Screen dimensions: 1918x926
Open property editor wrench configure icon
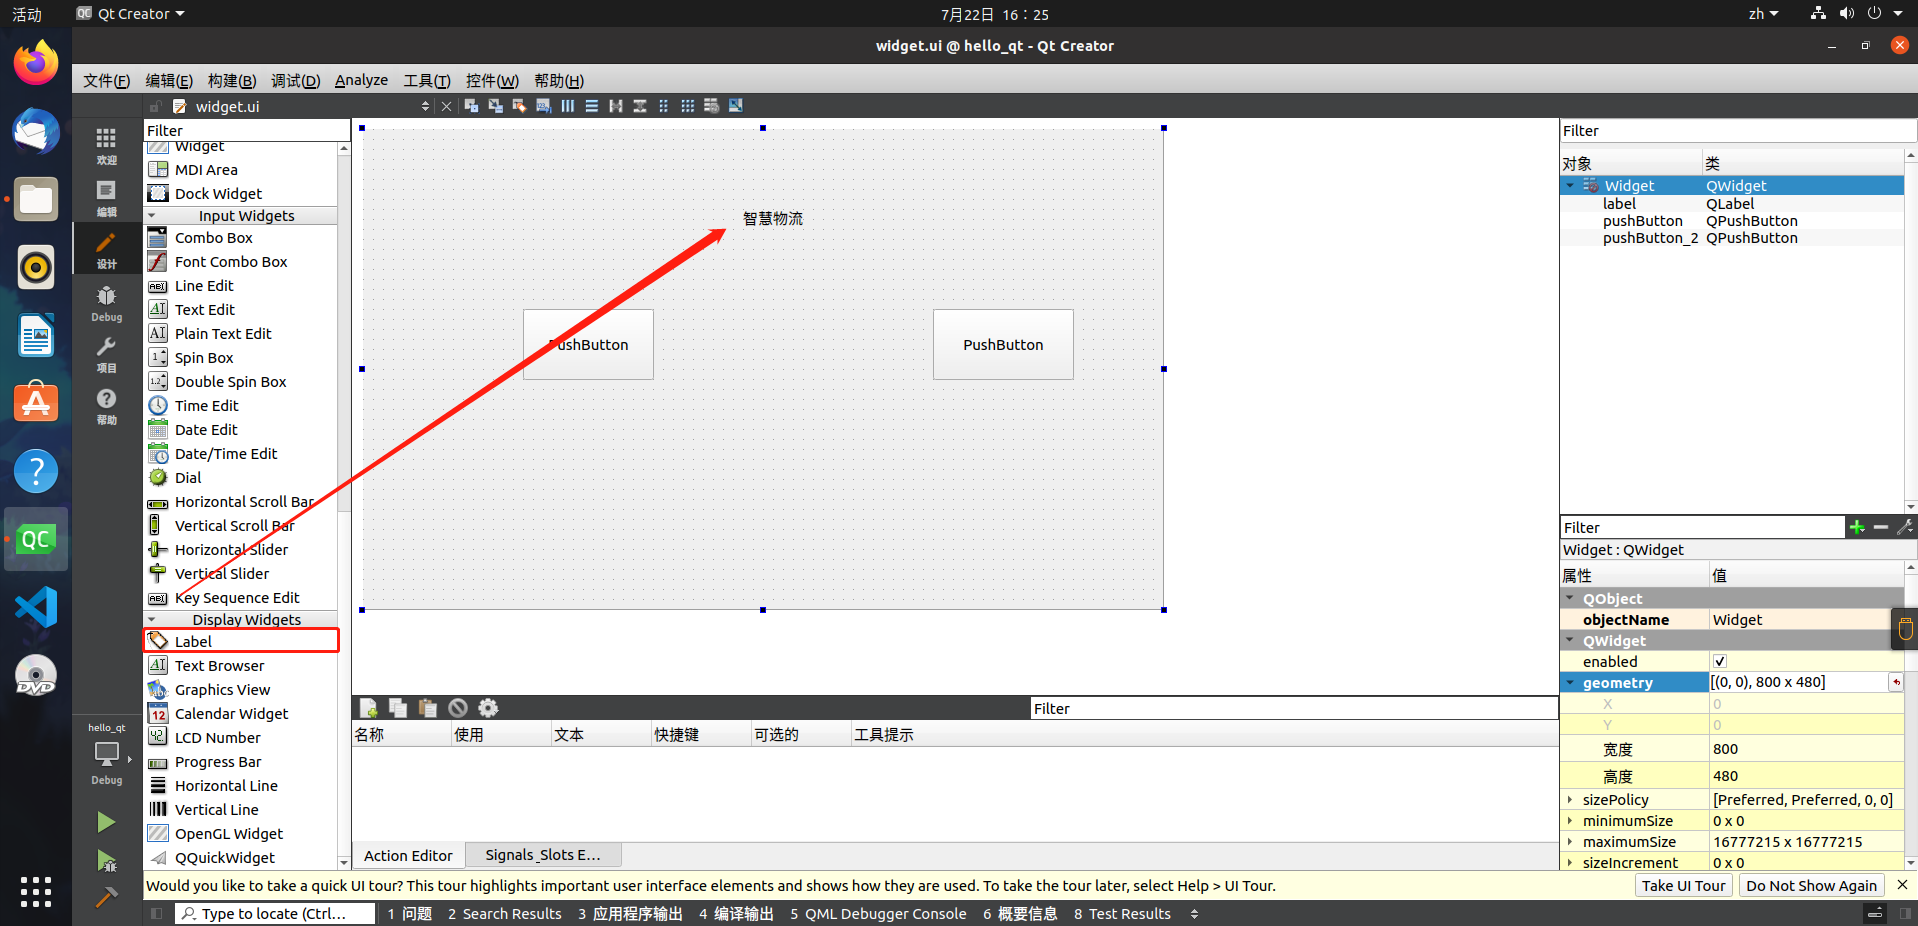pos(1905,527)
